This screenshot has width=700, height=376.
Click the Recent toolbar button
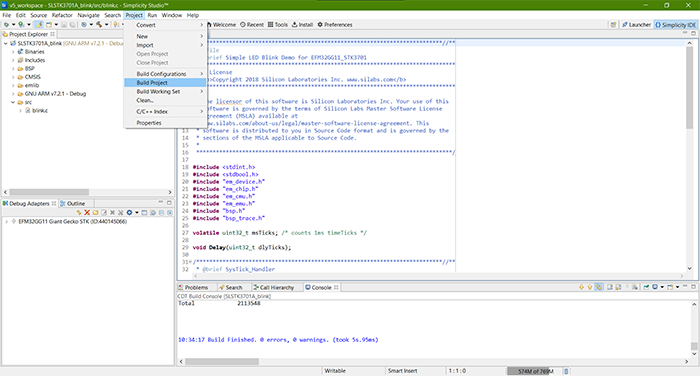click(x=252, y=25)
